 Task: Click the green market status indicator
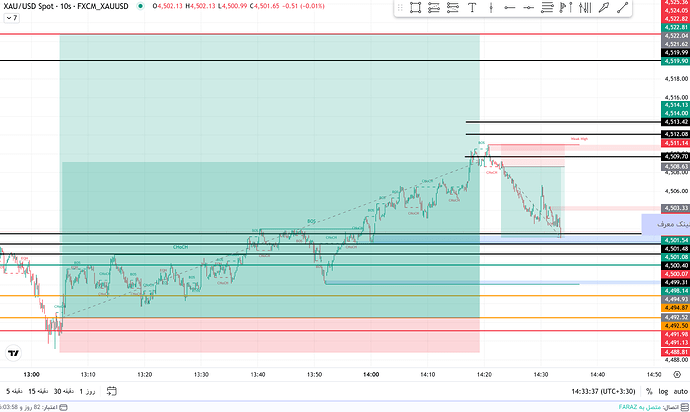[x=140, y=6]
